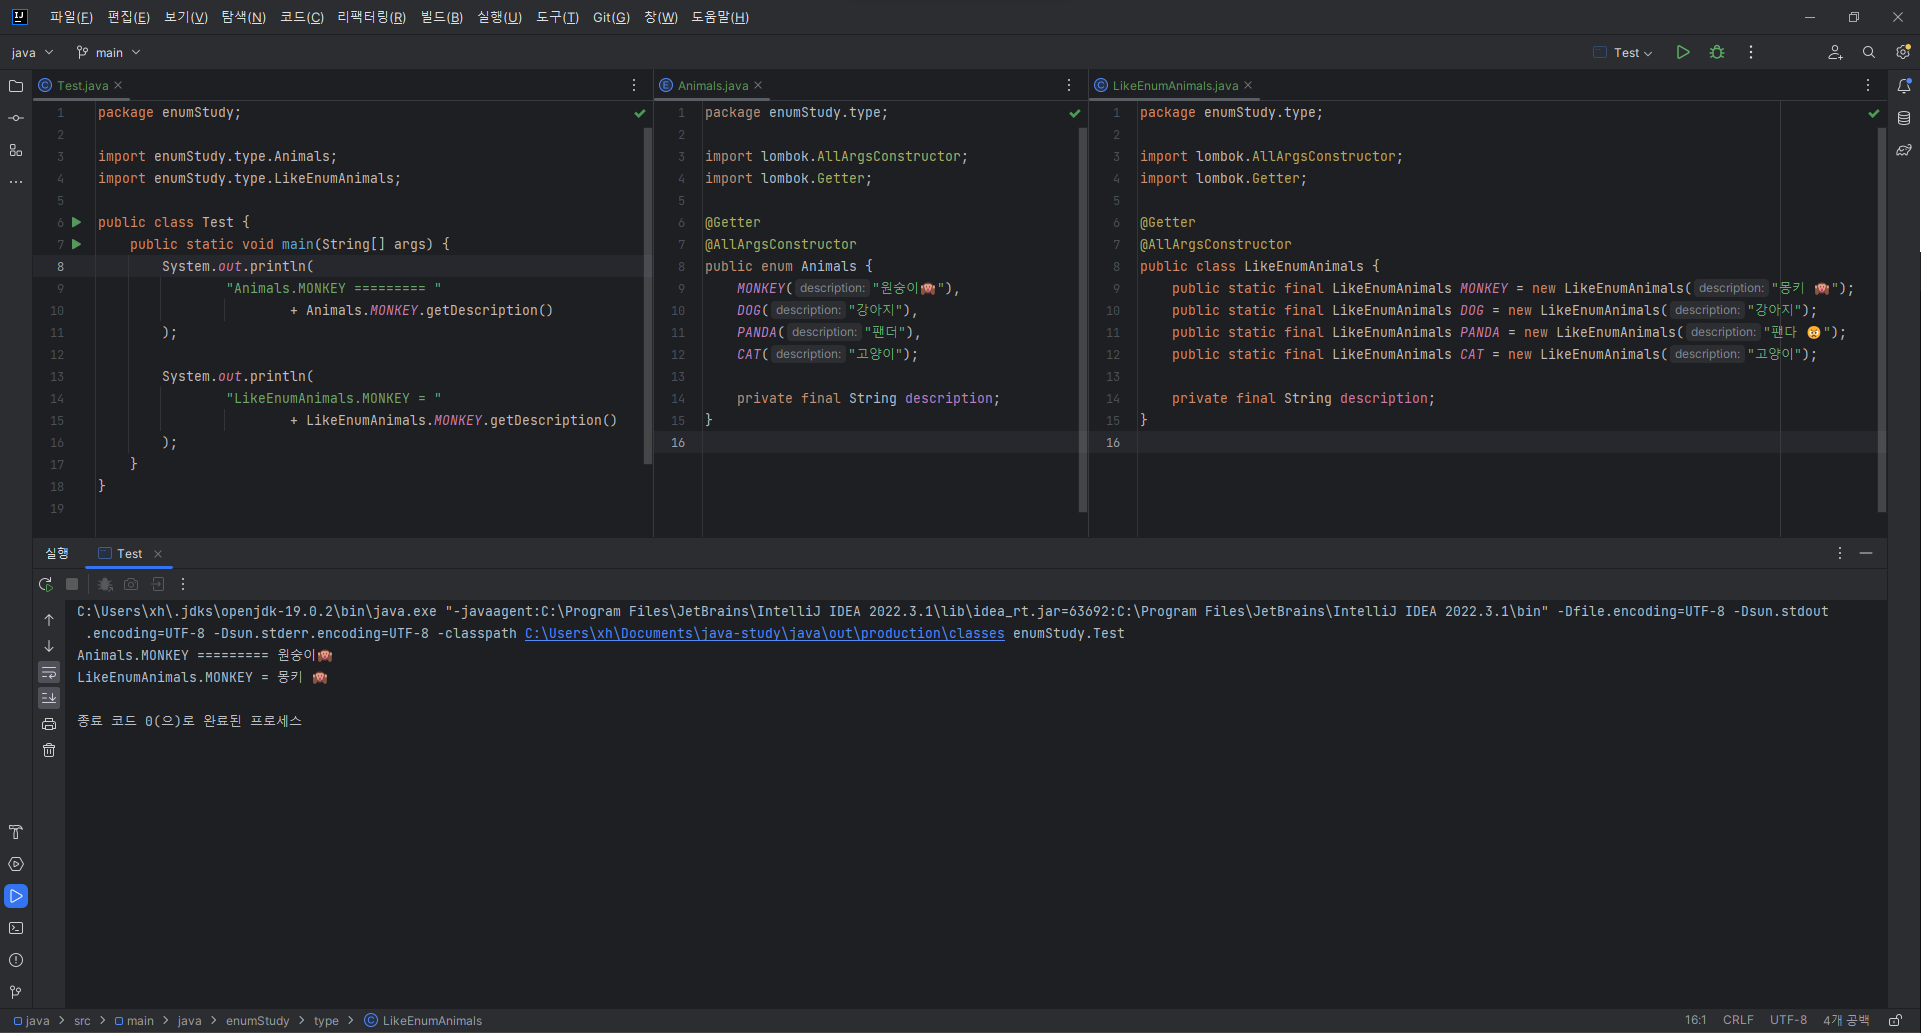This screenshot has height=1033, width=1921.
Task: Open Search Everywhere magnifier icon
Action: click(x=1869, y=52)
